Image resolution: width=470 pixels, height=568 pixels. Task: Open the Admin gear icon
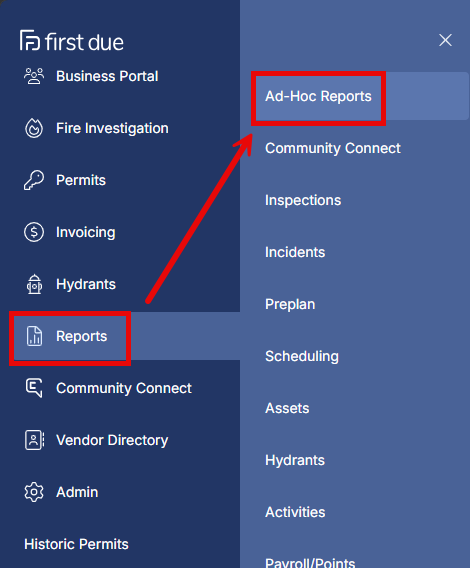point(34,492)
